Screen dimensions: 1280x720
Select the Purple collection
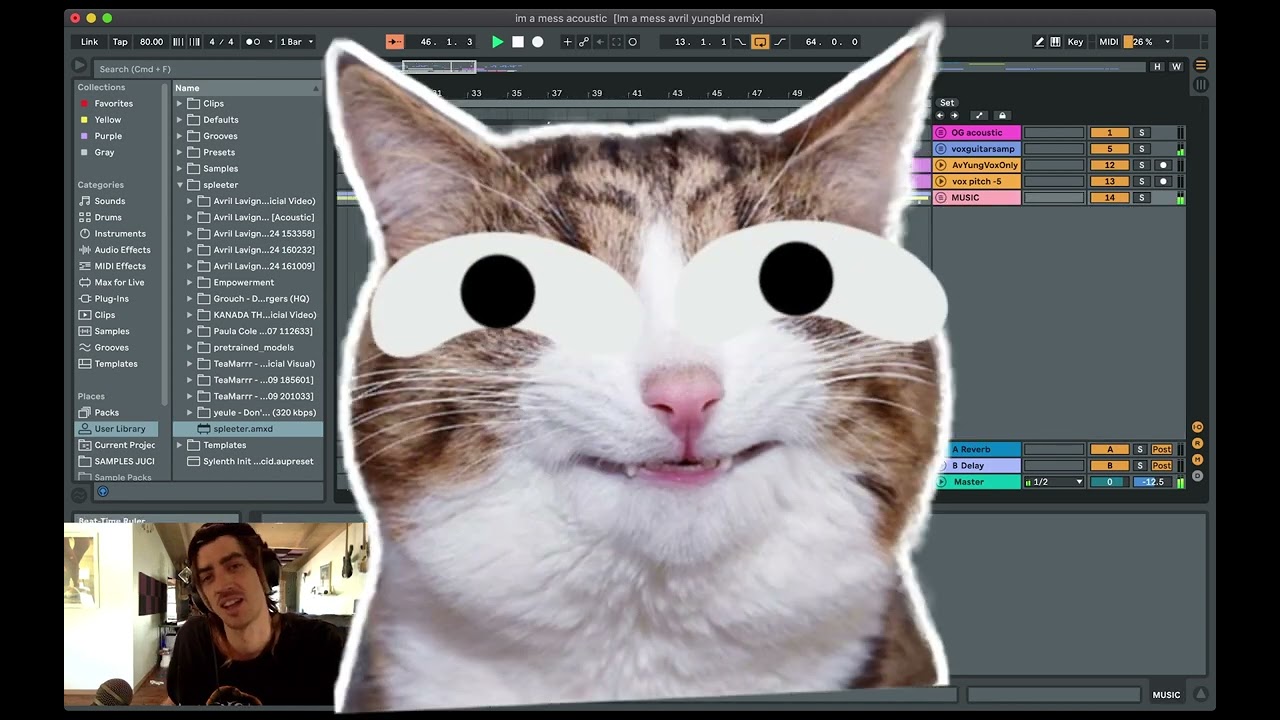[x=108, y=136]
